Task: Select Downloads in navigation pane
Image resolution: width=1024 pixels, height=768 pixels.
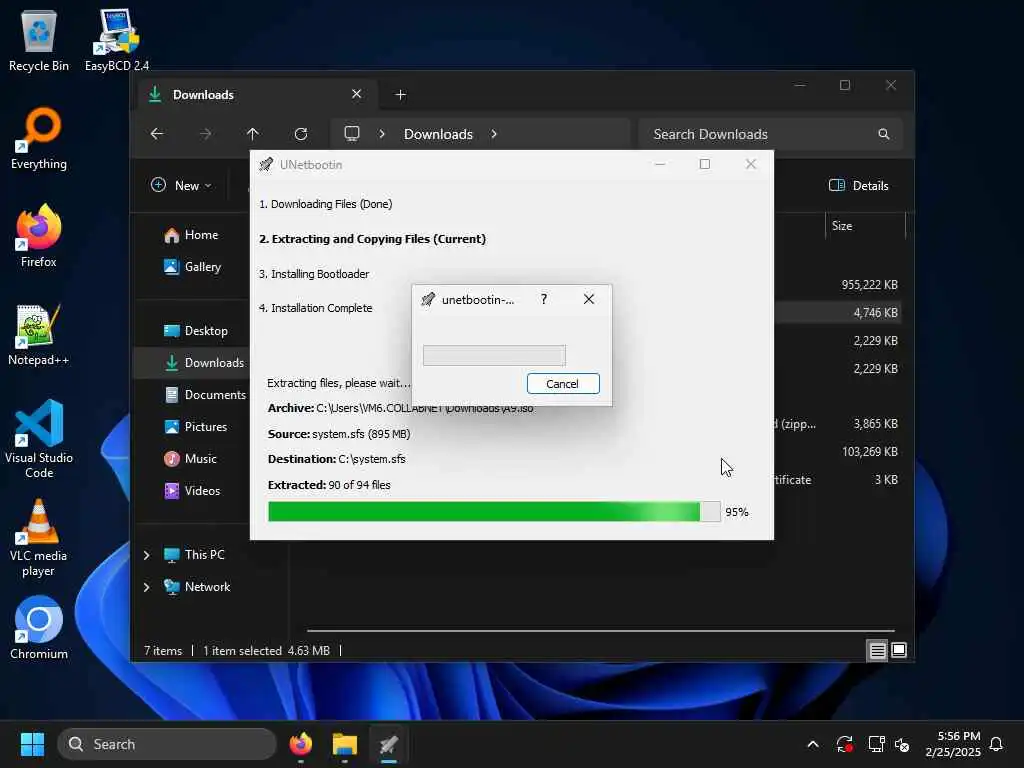Action: [x=192, y=362]
